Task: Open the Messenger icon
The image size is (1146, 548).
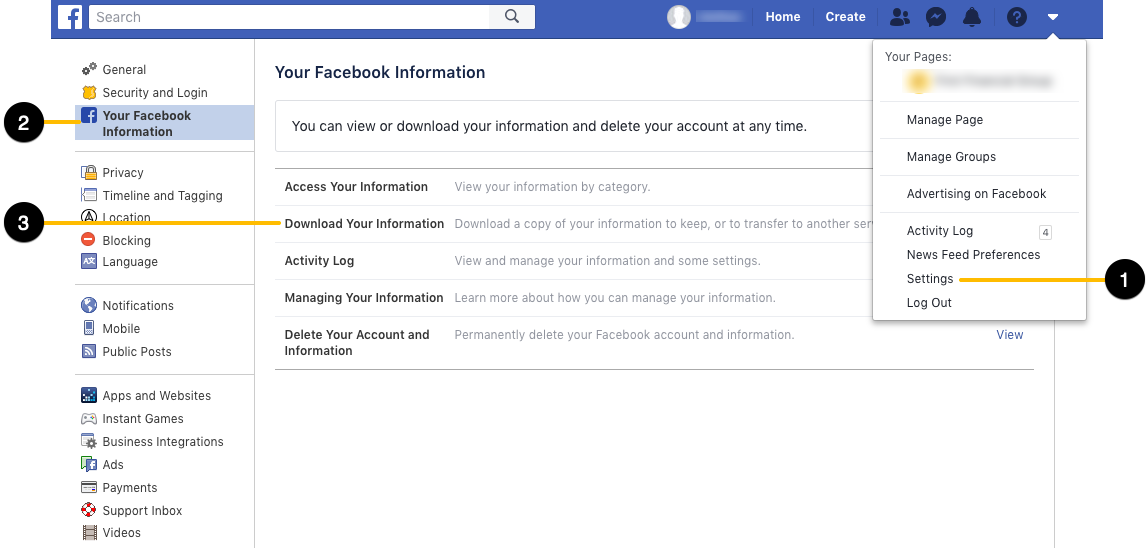Action: pyautogui.click(x=936, y=17)
